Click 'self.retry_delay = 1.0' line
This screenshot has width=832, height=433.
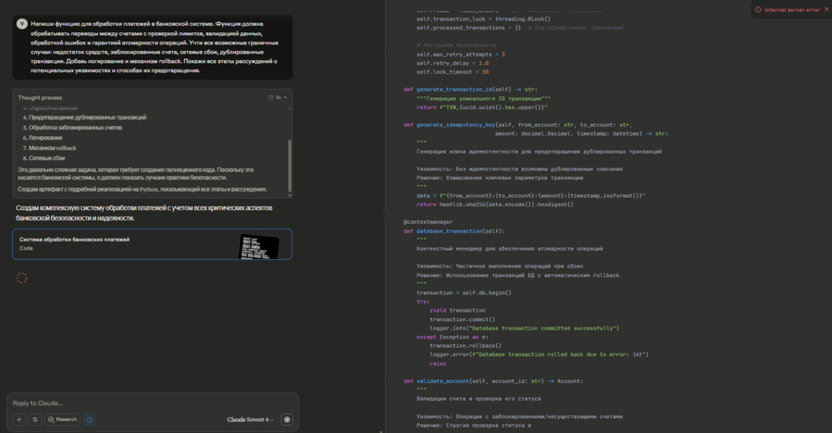coord(453,63)
